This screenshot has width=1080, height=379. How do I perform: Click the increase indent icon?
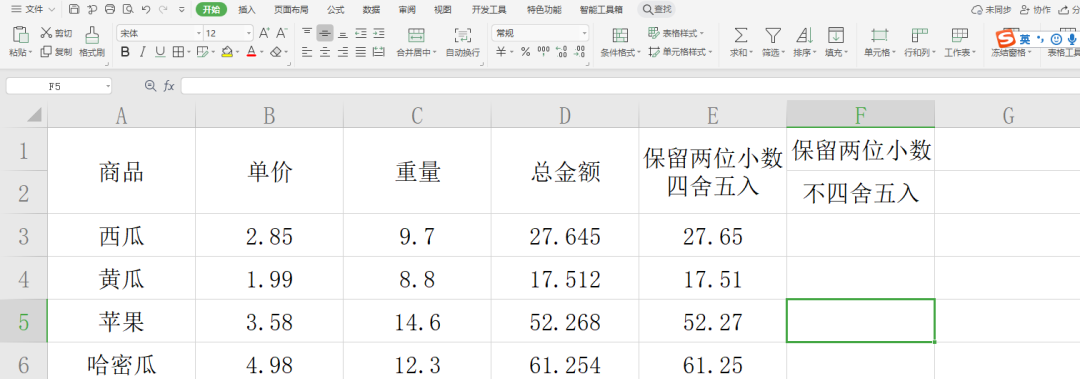click(378, 33)
